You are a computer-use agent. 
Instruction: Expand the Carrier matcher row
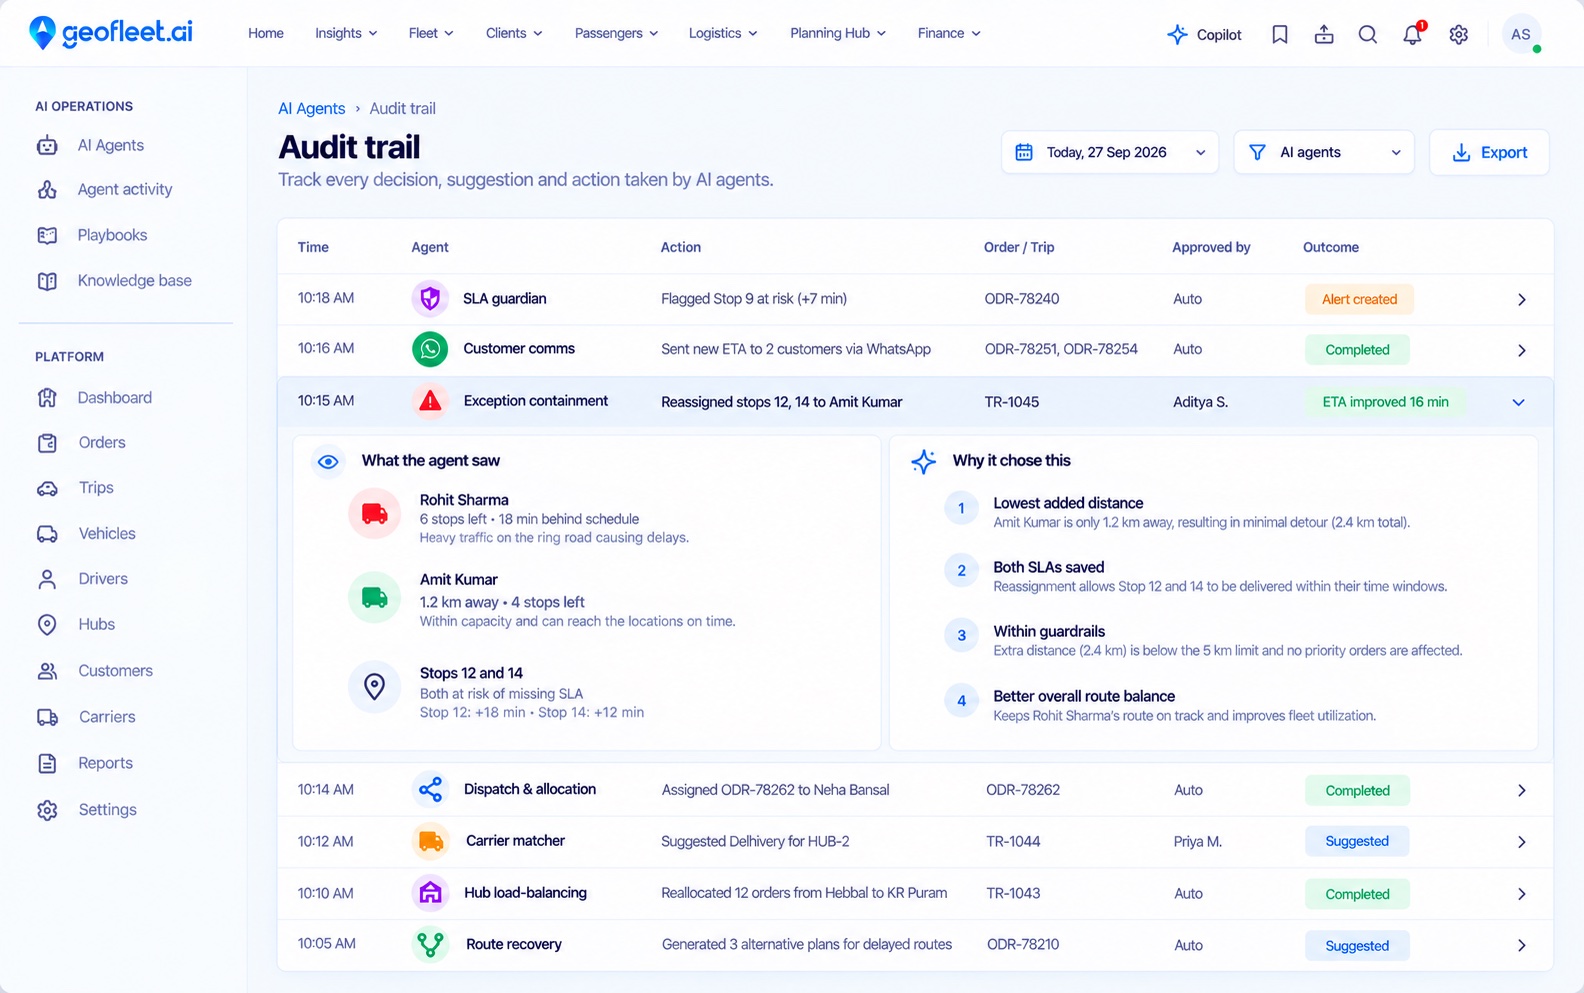tap(1521, 842)
